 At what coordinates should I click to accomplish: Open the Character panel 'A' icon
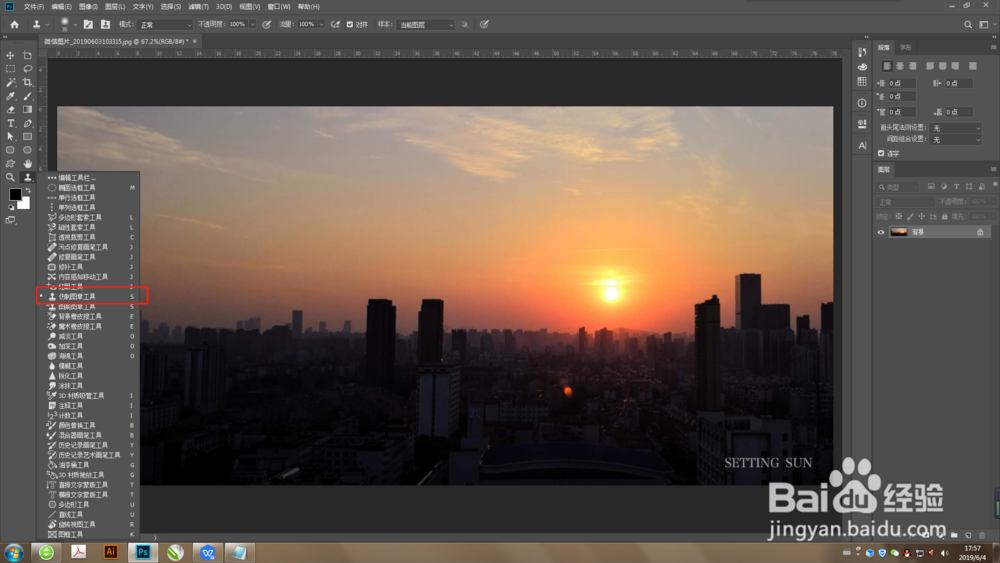pyautogui.click(x=862, y=145)
